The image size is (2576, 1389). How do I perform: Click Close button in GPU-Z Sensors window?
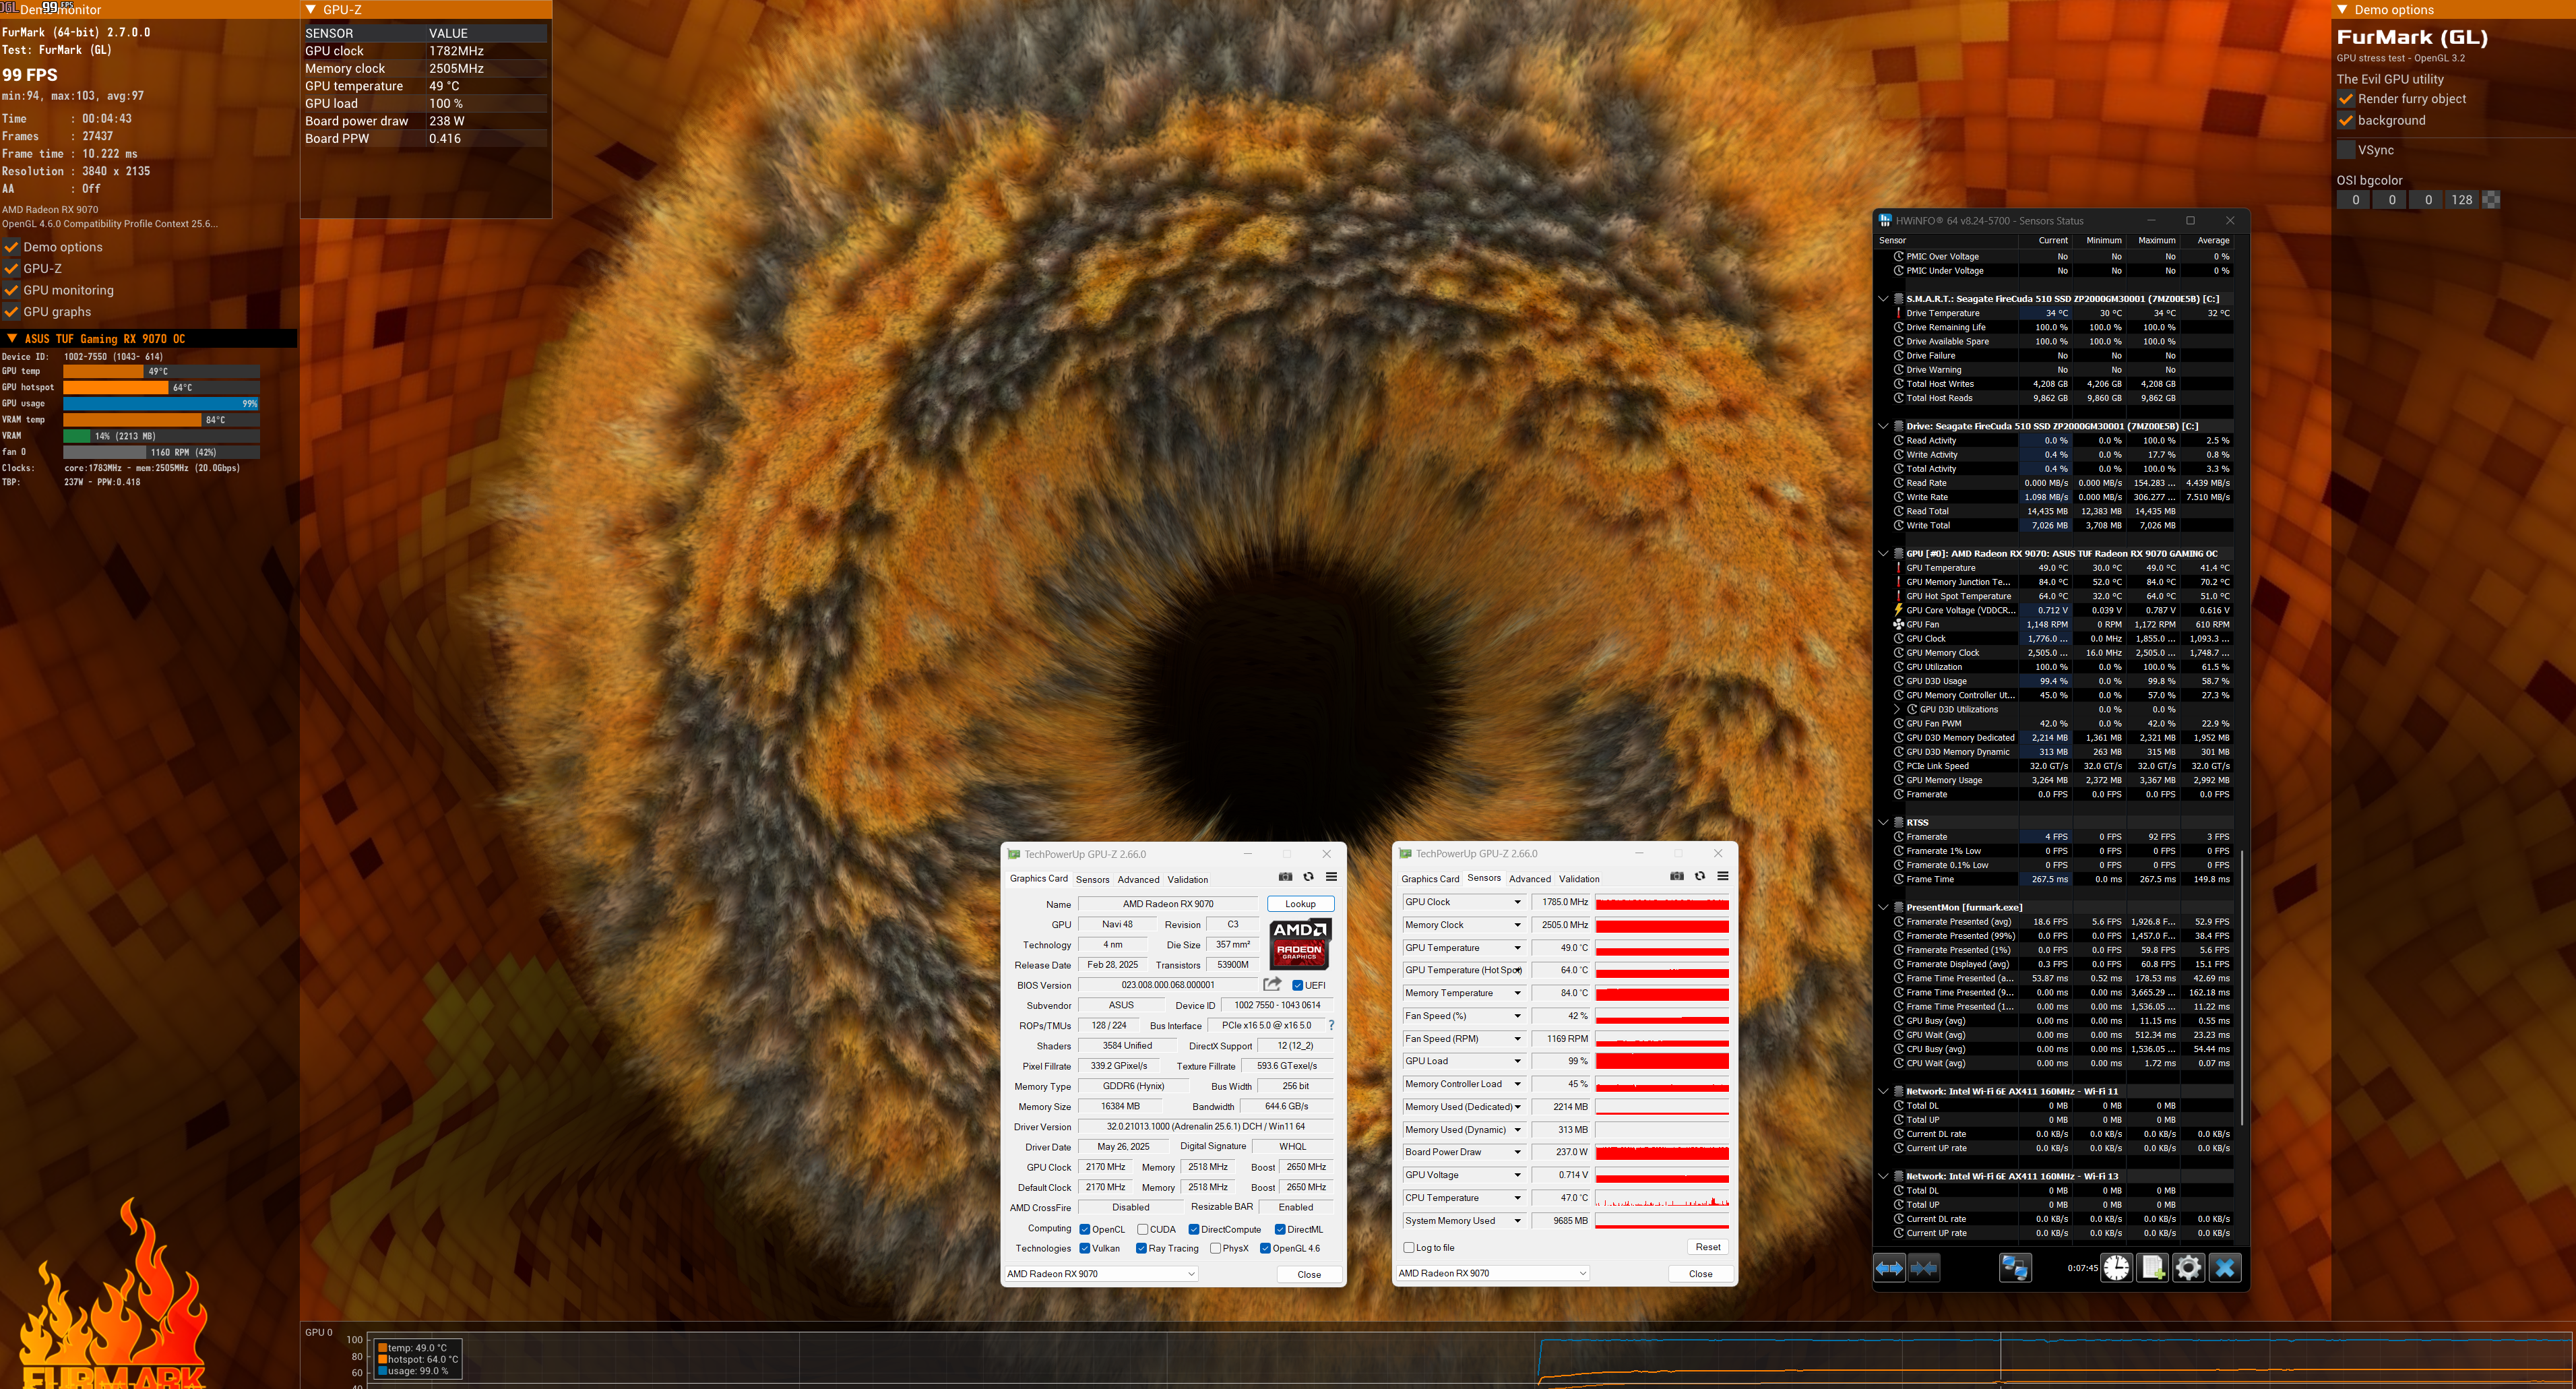coord(1700,1273)
